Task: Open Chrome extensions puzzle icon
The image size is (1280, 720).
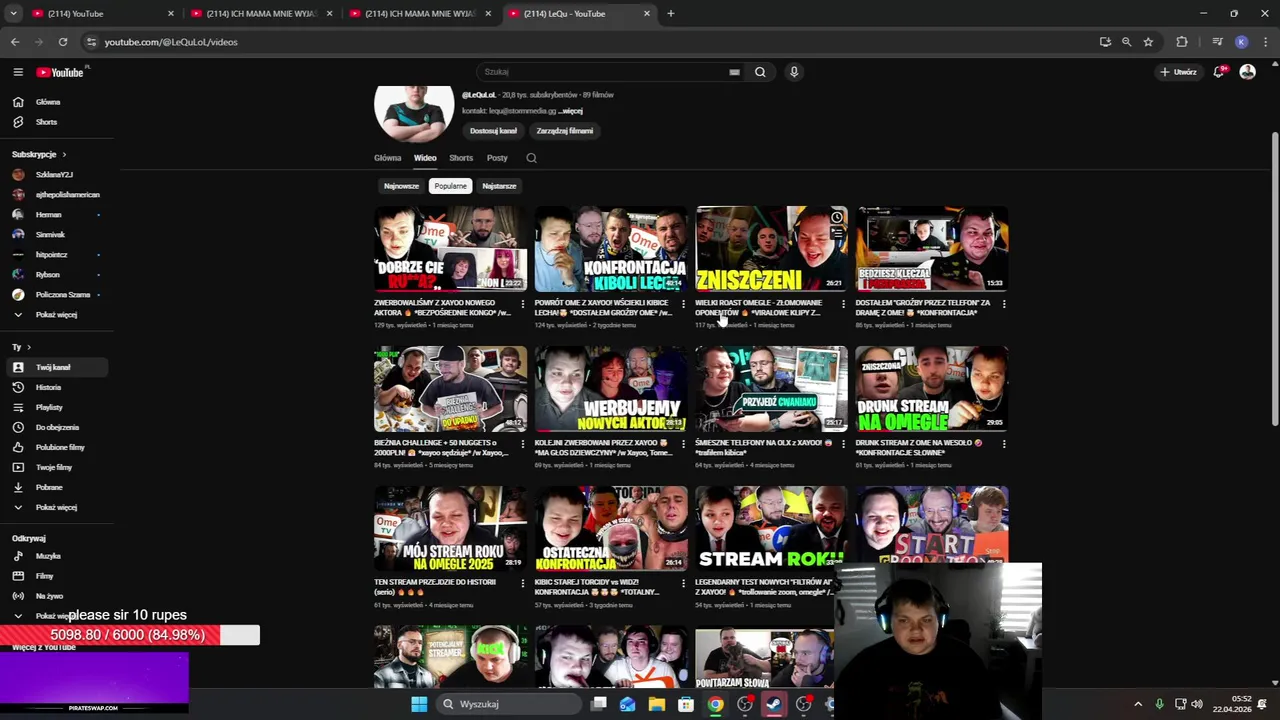Action: coord(1182,42)
